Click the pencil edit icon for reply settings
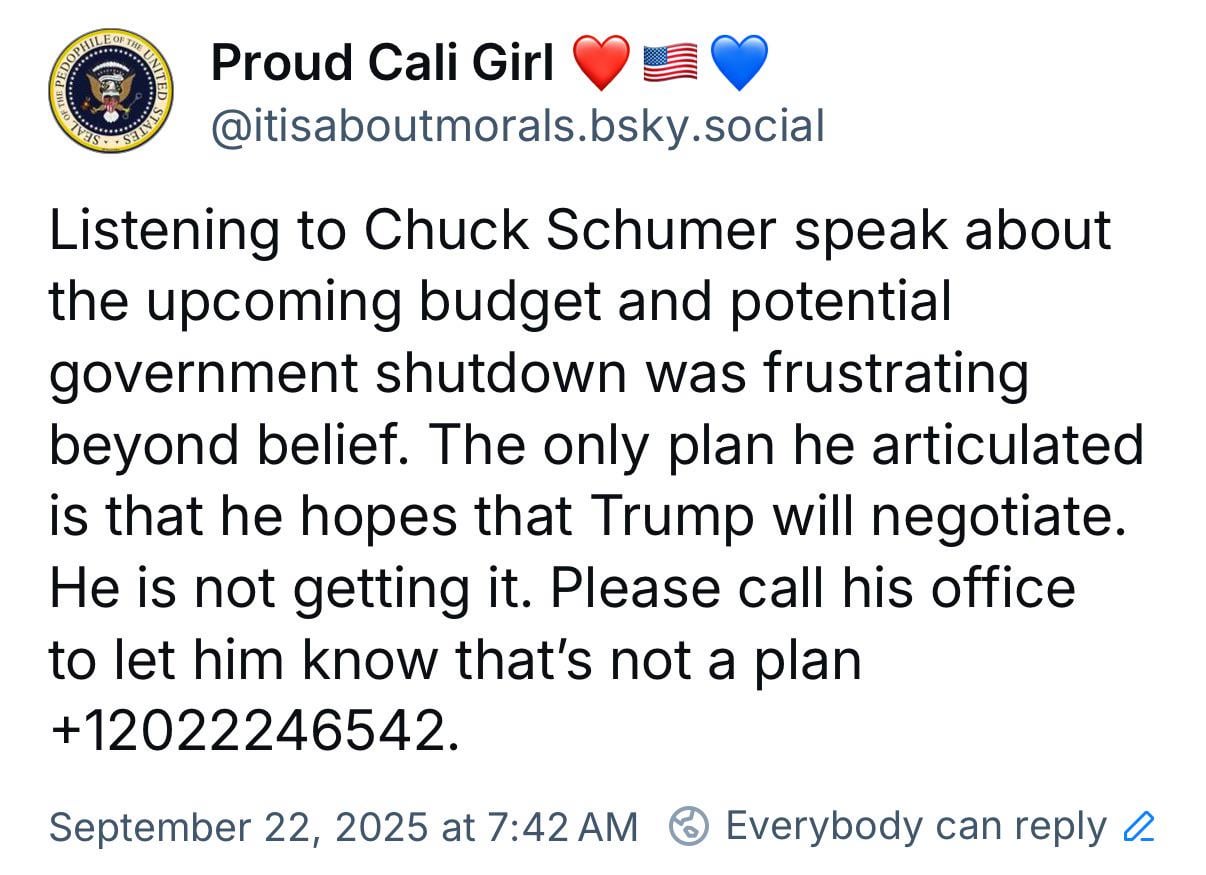 pos(1139,827)
